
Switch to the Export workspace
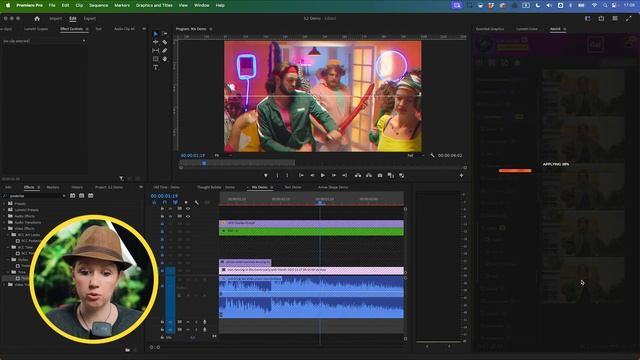pos(89,18)
